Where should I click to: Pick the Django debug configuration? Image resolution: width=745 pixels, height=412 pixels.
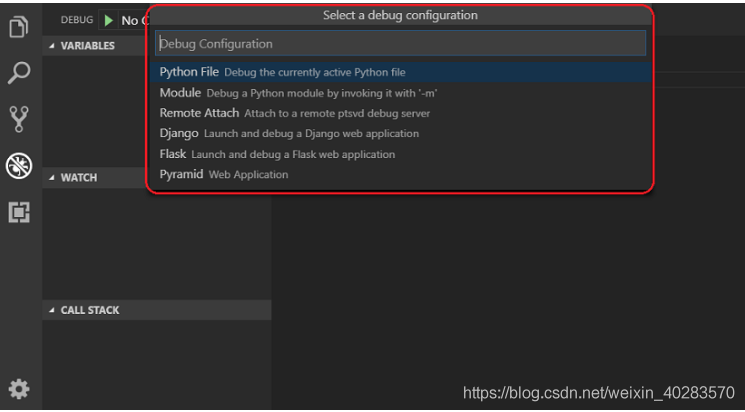pyautogui.click(x=179, y=133)
